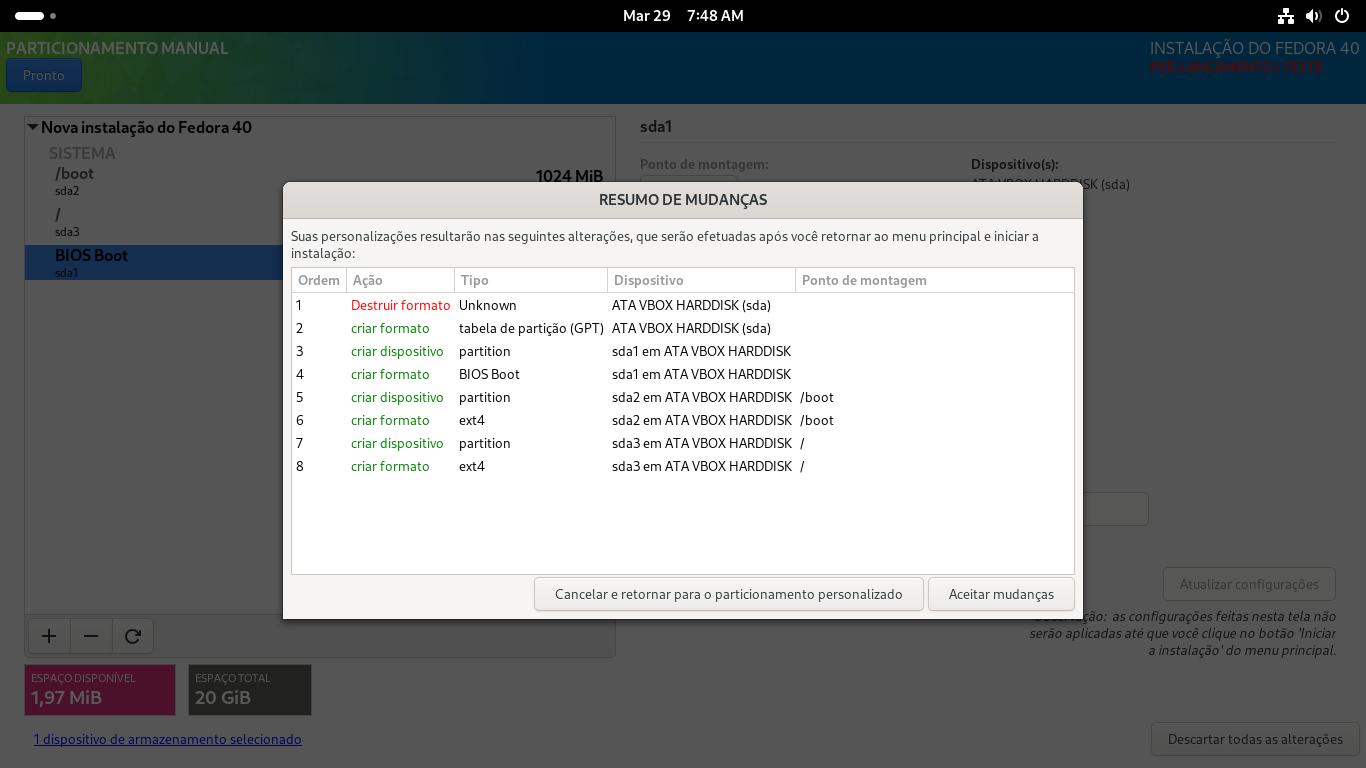This screenshot has height=768, width=1366.
Task: Click the ESPAÇO DISPONÍVEL 1,97 MiB box
Action: (x=100, y=690)
